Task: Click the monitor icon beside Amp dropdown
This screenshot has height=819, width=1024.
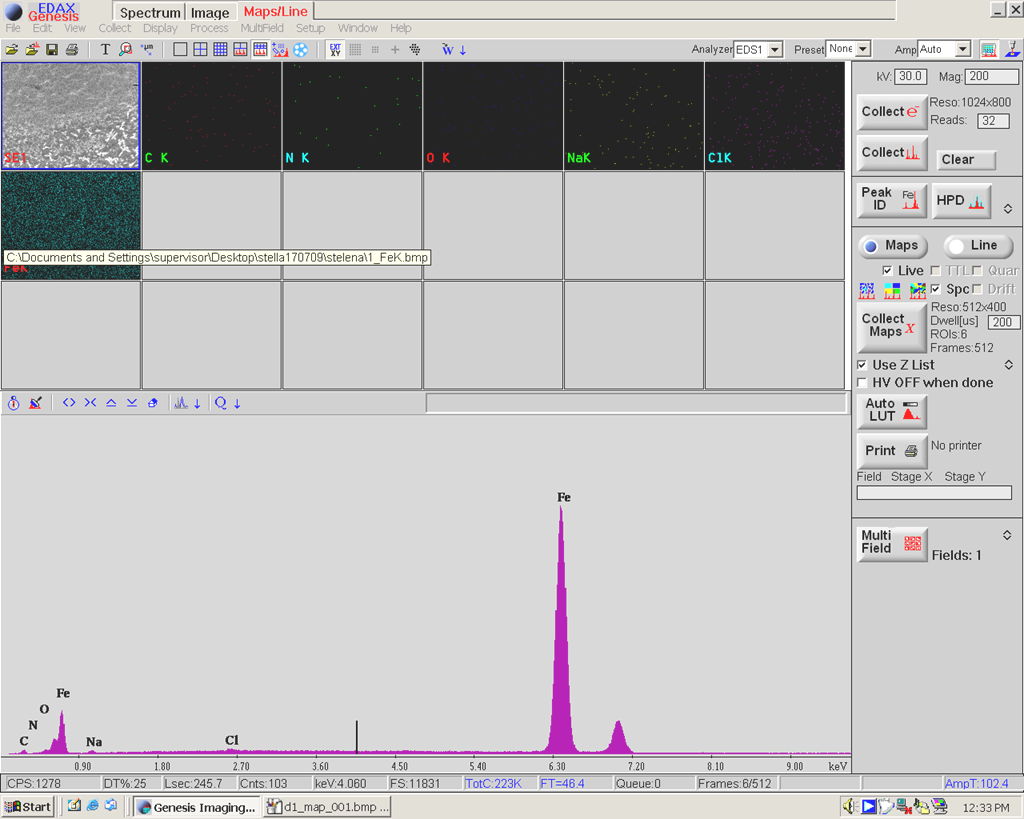Action: [989, 50]
